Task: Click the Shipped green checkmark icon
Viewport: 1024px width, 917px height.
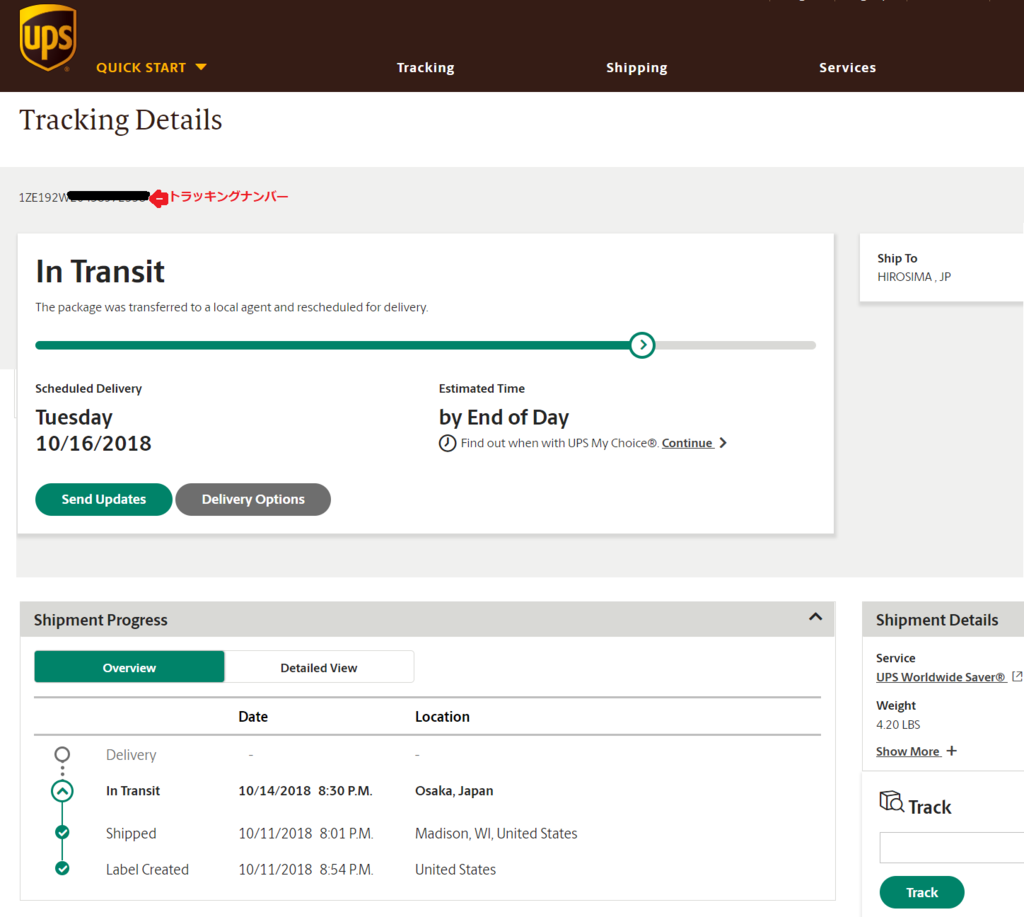Action: pyautogui.click(x=62, y=833)
